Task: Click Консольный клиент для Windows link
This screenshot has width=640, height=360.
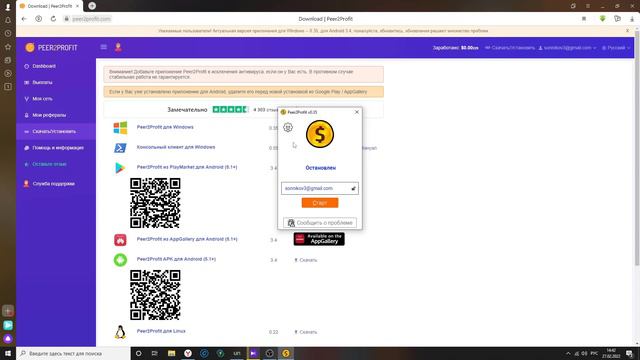Action: click(176, 147)
